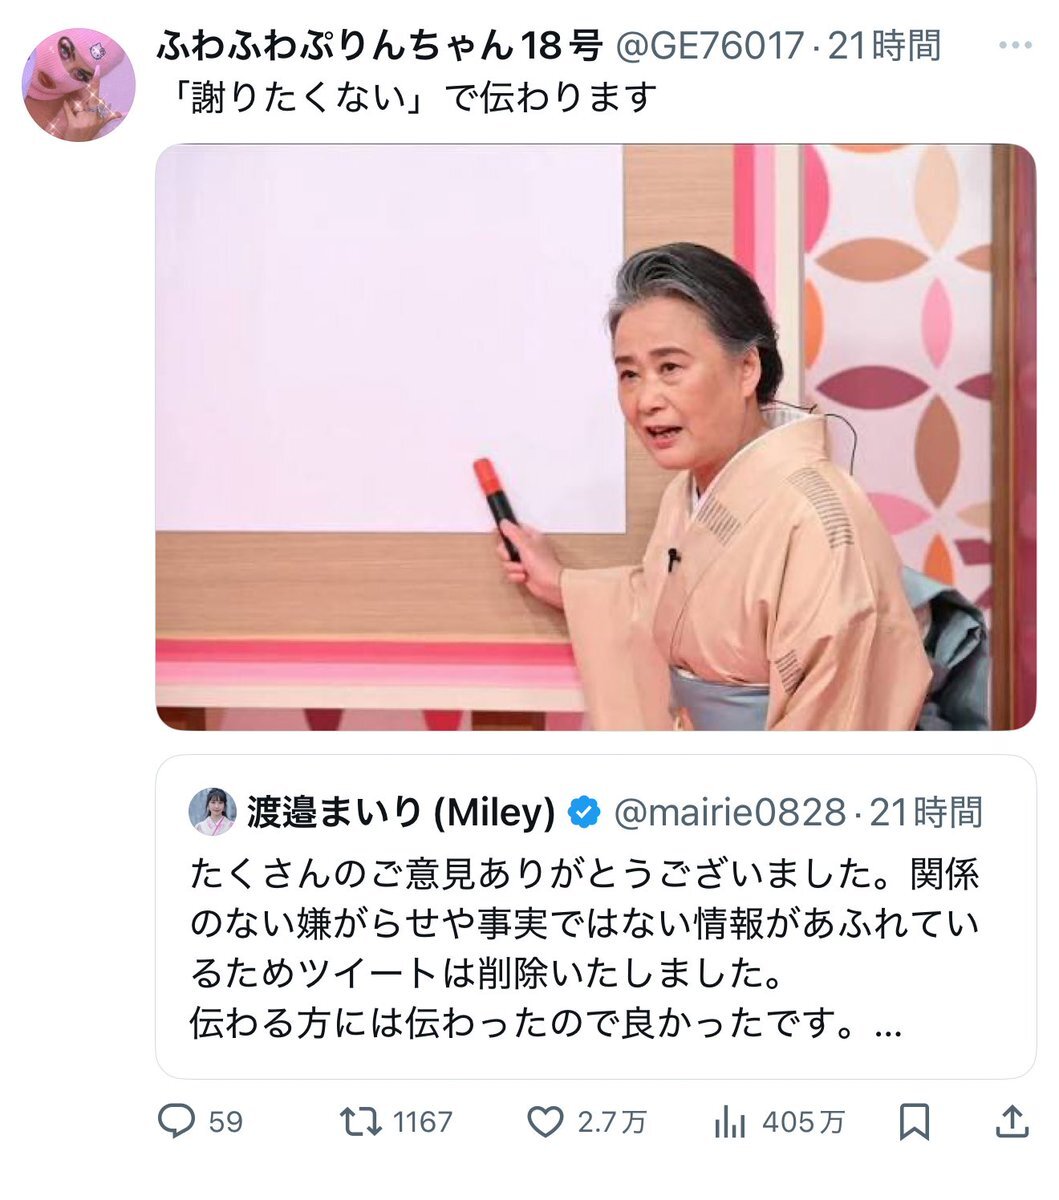Visit the @GE76017 handle

point(708,45)
